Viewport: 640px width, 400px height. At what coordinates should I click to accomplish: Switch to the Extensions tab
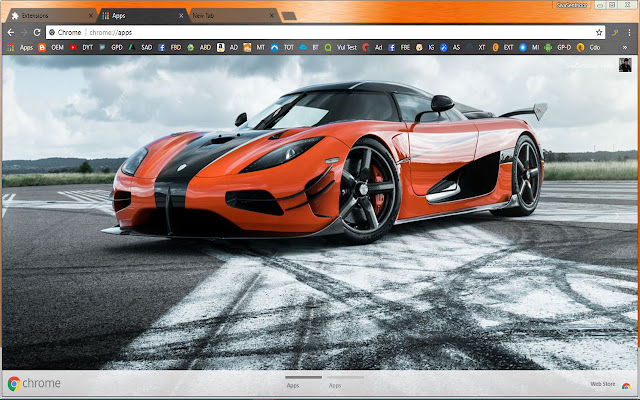click(49, 16)
